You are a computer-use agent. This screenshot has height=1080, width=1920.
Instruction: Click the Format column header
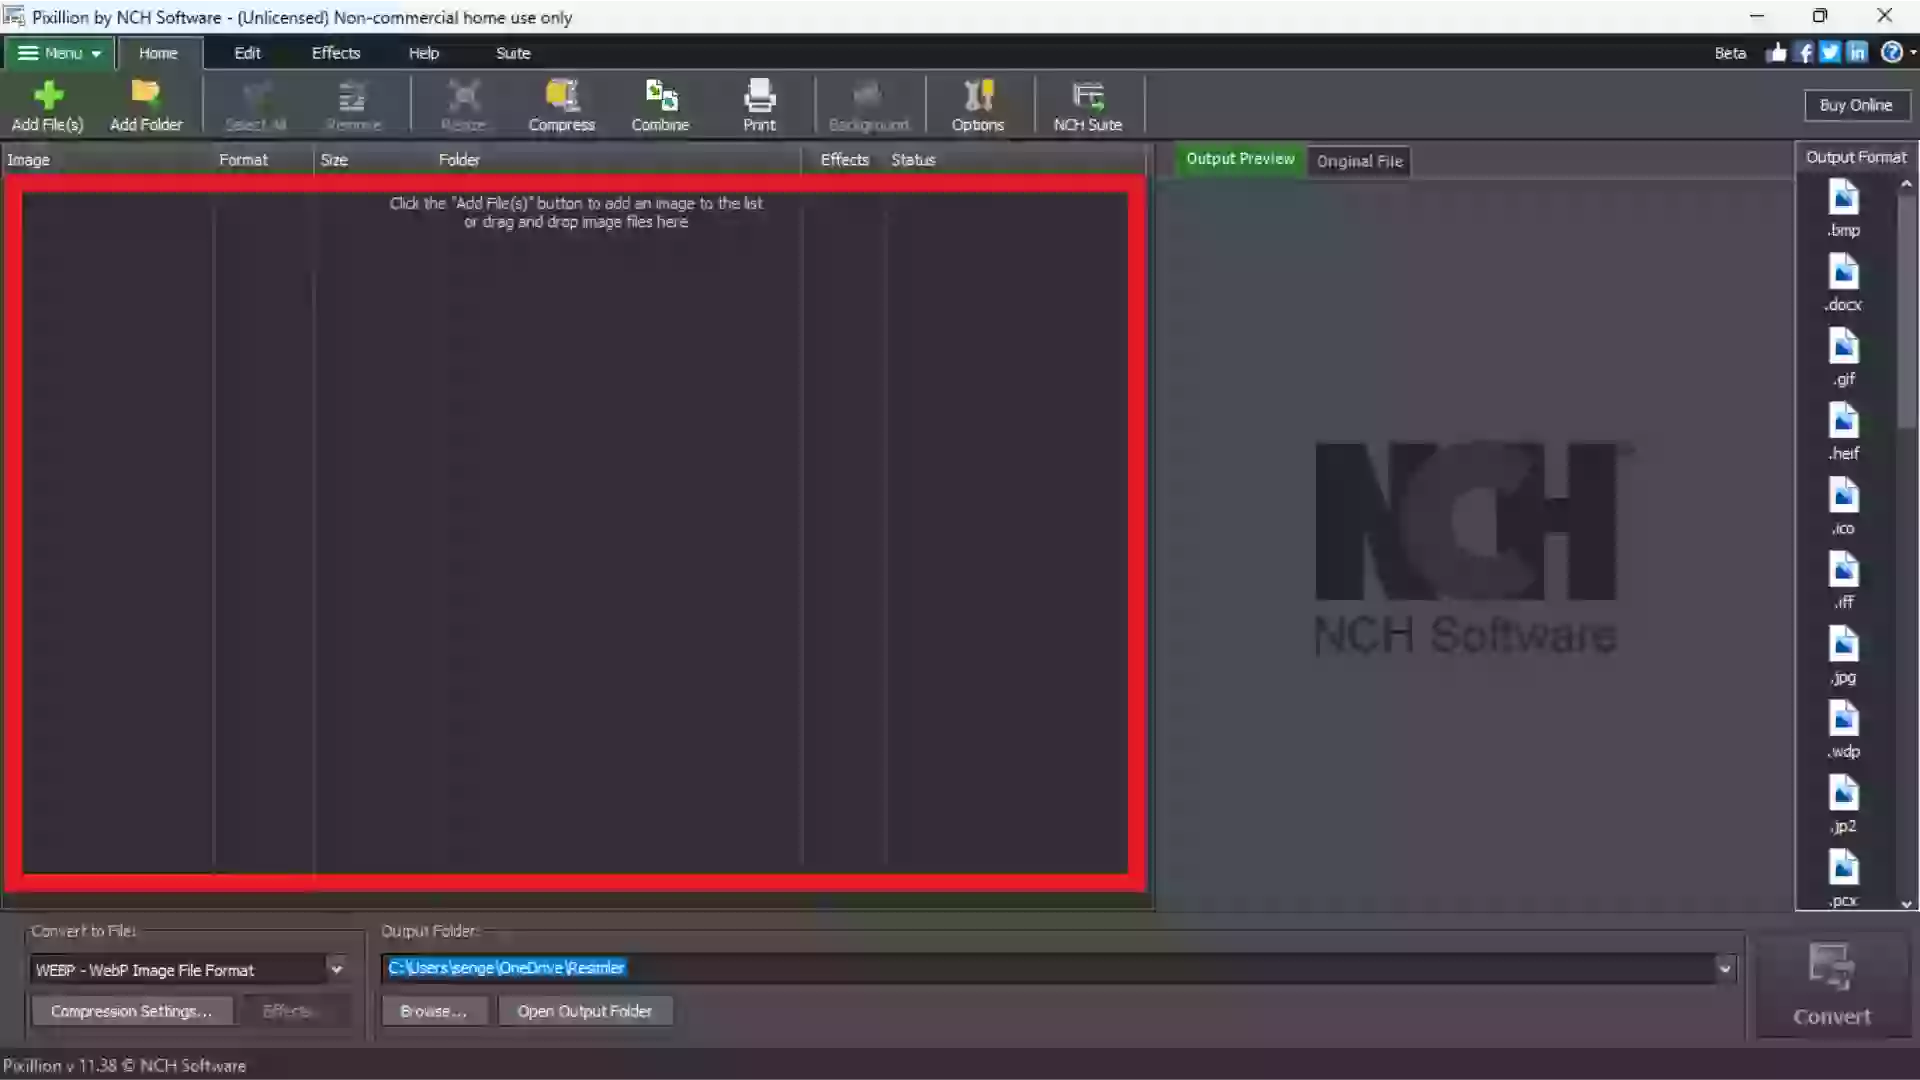tap(263, 160)
